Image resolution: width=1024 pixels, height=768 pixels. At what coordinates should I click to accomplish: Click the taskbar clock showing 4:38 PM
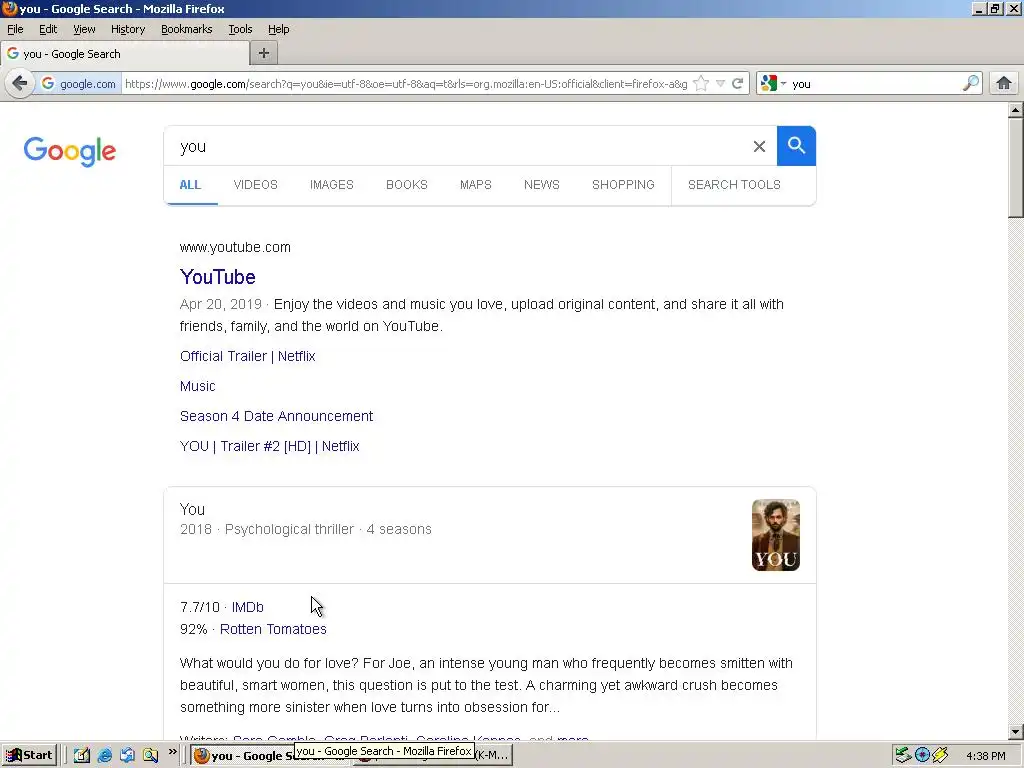(x=985, y=756)
